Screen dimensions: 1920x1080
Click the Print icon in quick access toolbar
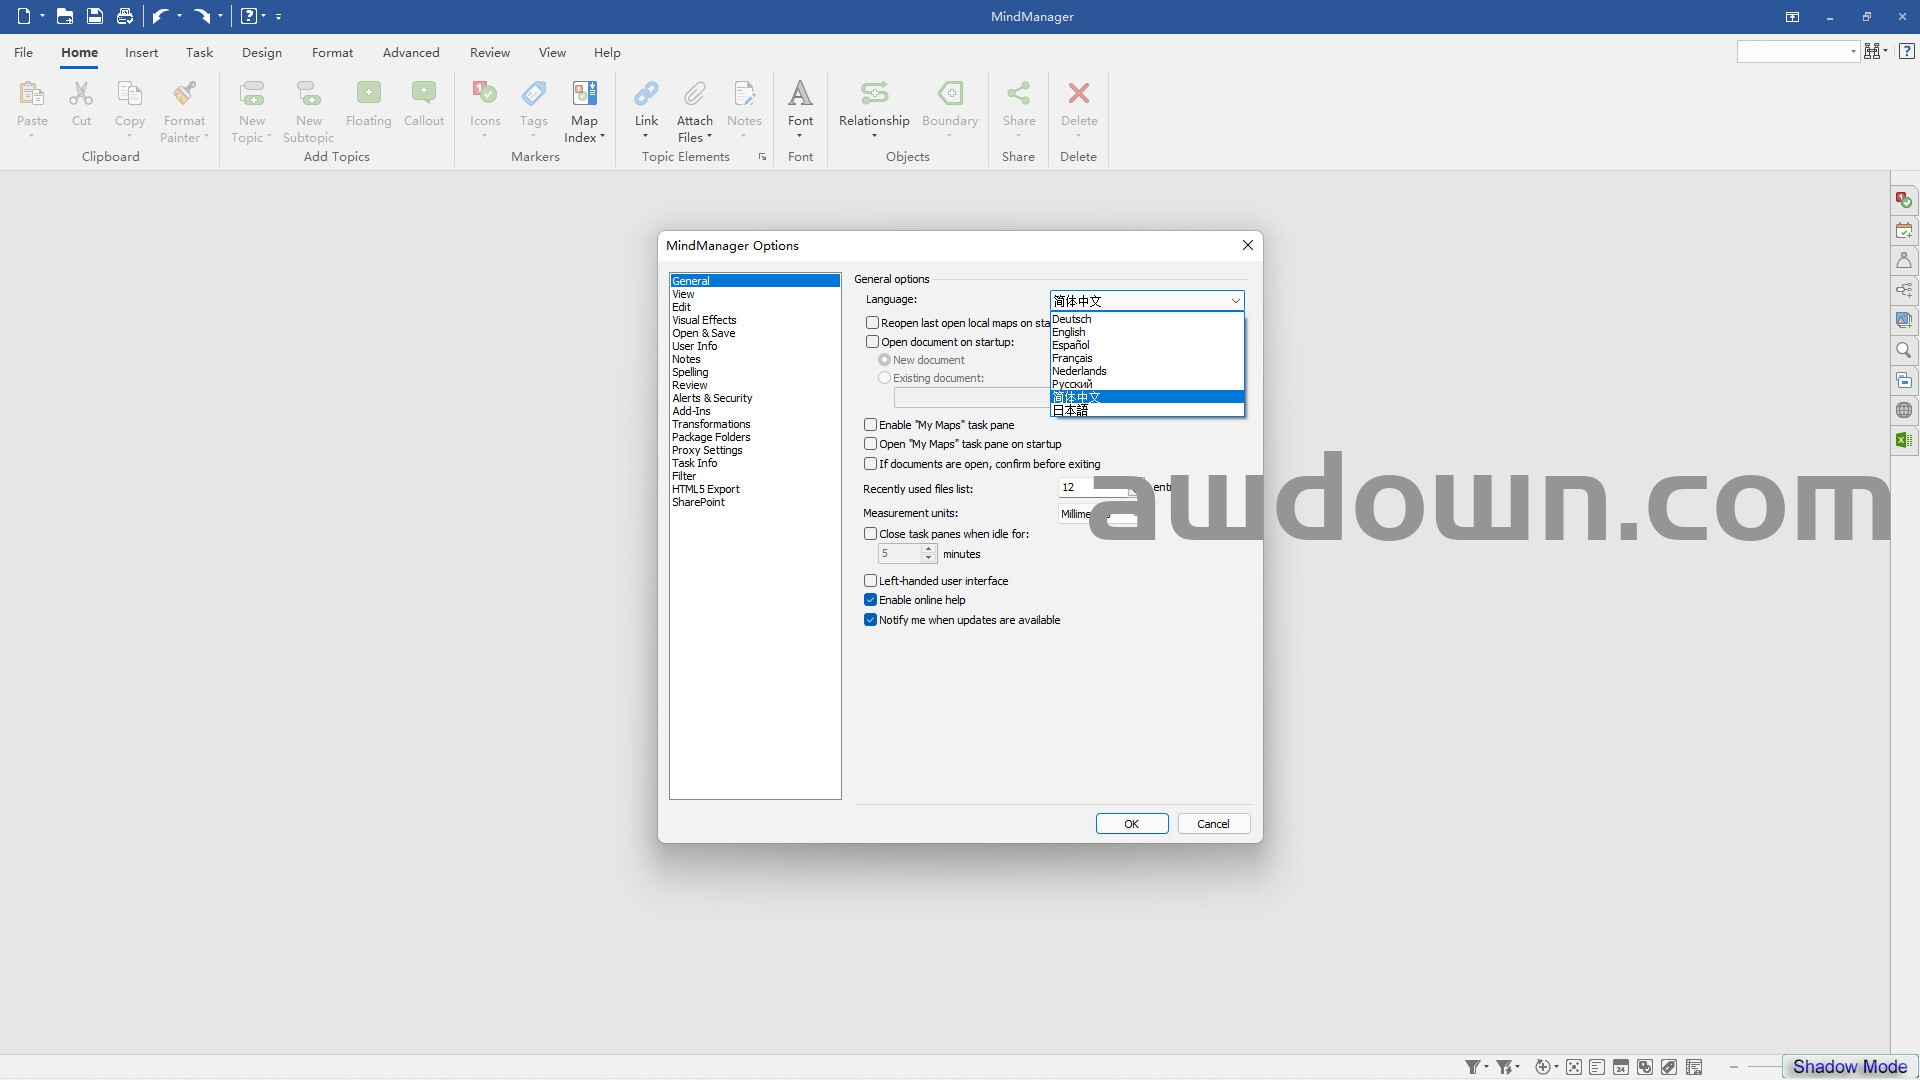(124, 16)
